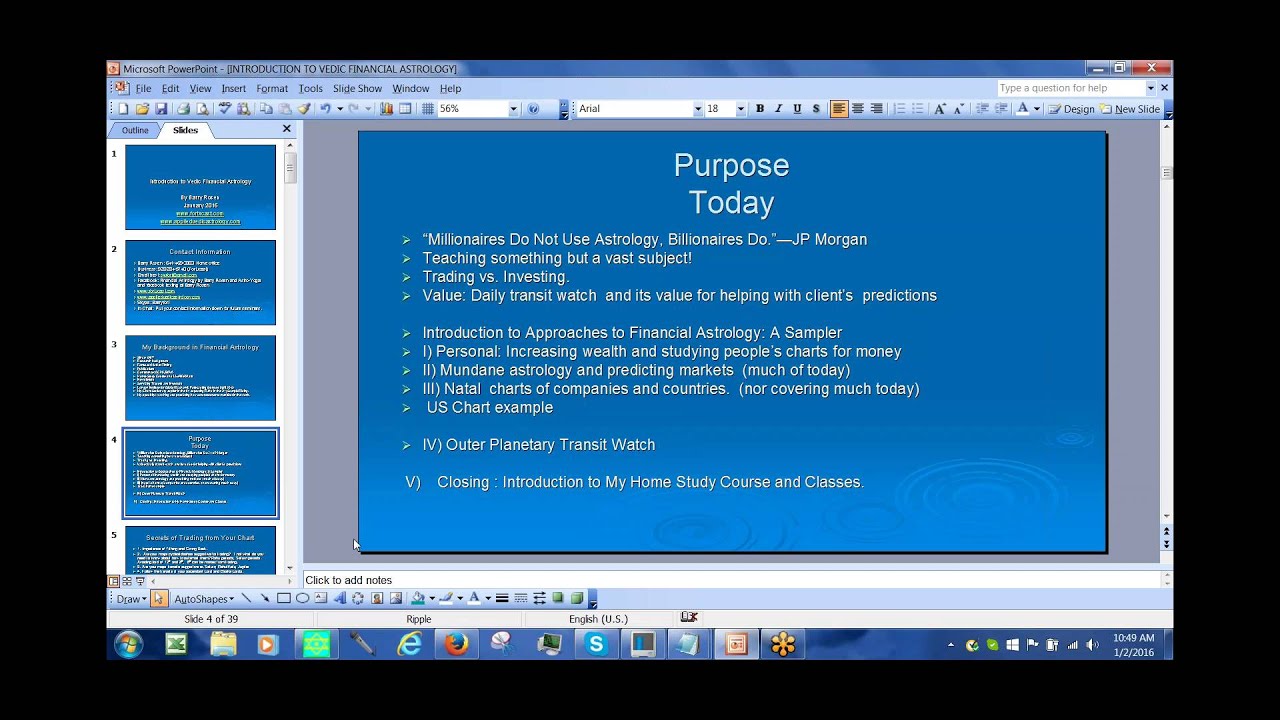The width and height of the screenshot is (1280, 720).
Task: Click the Print icon in toolbar
Action: (183, 109)
